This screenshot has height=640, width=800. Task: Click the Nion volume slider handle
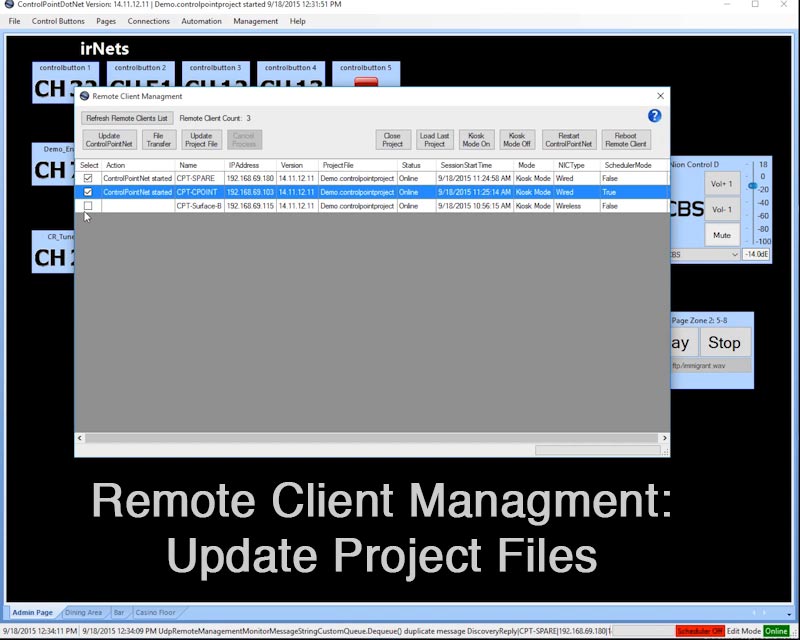tap(752, 185)
